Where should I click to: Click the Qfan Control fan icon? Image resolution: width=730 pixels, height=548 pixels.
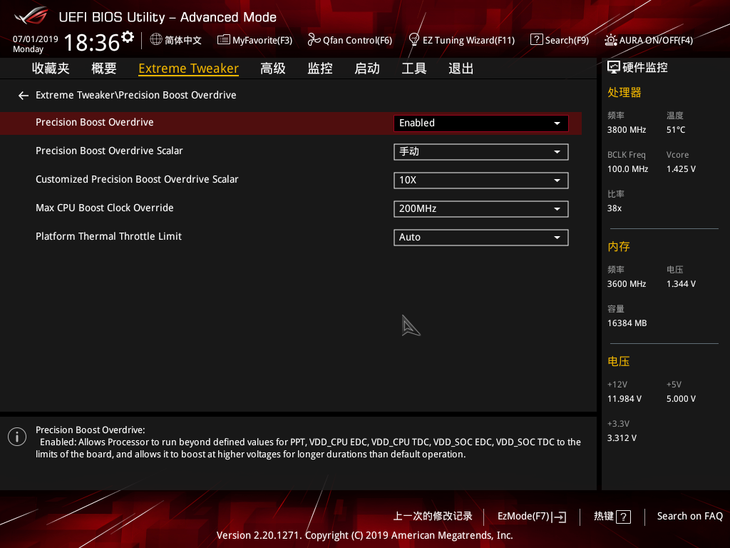click(314, 40)
